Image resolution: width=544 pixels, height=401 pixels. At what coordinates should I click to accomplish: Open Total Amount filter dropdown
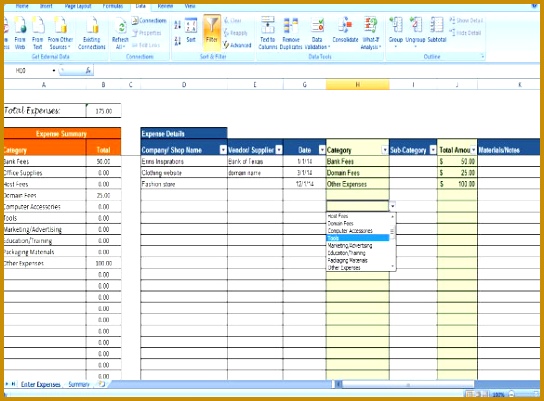pyautogui.click(x=473, y=150)
